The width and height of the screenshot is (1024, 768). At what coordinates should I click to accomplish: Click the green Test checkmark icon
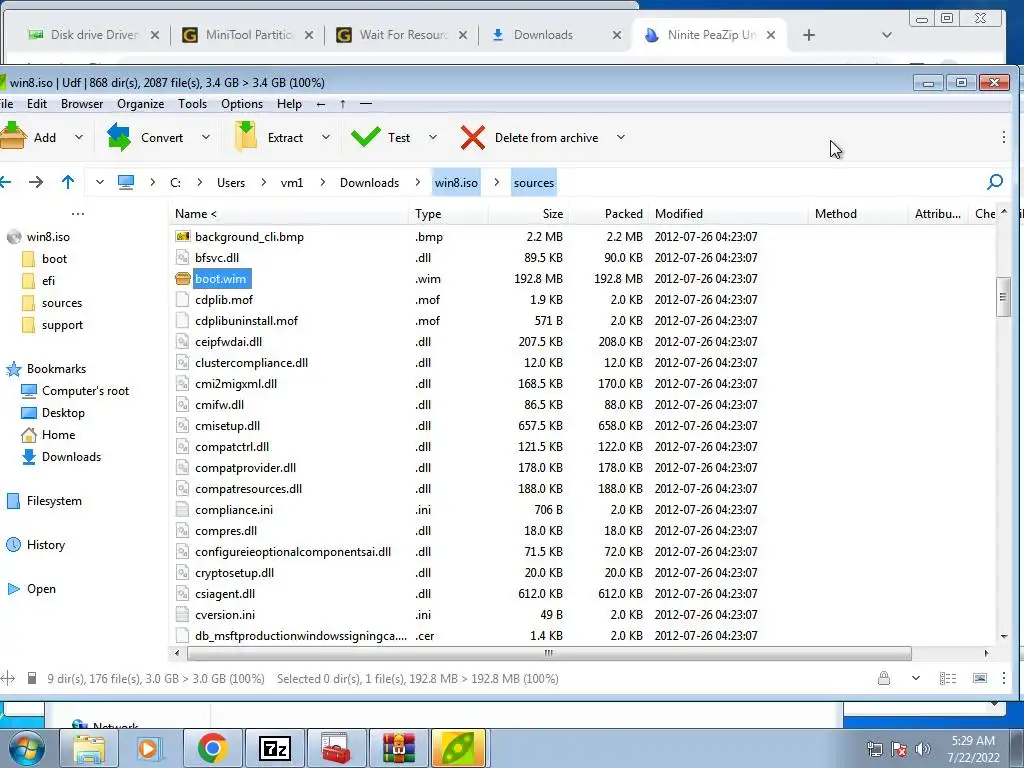coord(365,137)
